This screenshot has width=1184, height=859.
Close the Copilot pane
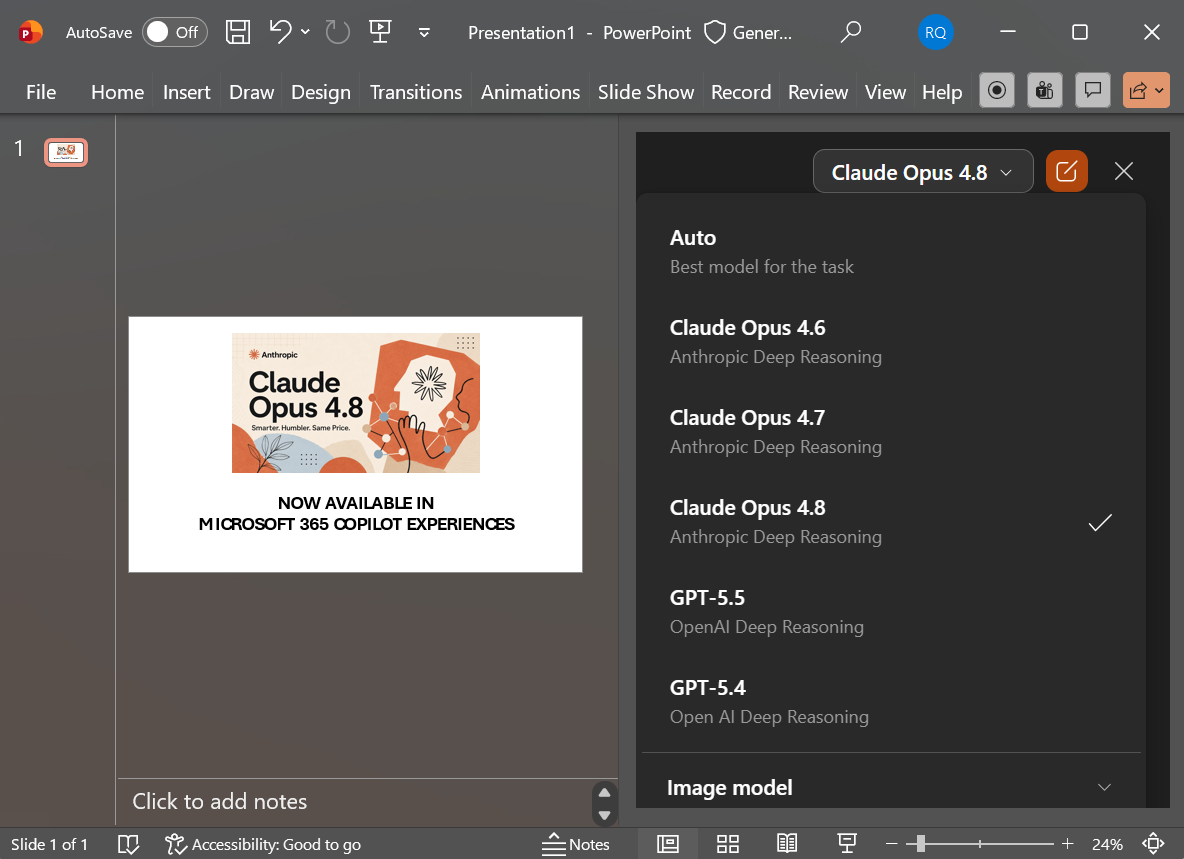tap(1124, 171)
